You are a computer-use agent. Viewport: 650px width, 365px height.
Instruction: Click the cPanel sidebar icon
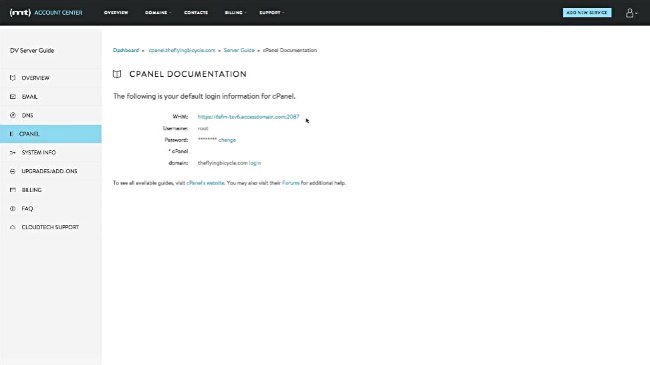pyautogui.click(x=11, y=134)
